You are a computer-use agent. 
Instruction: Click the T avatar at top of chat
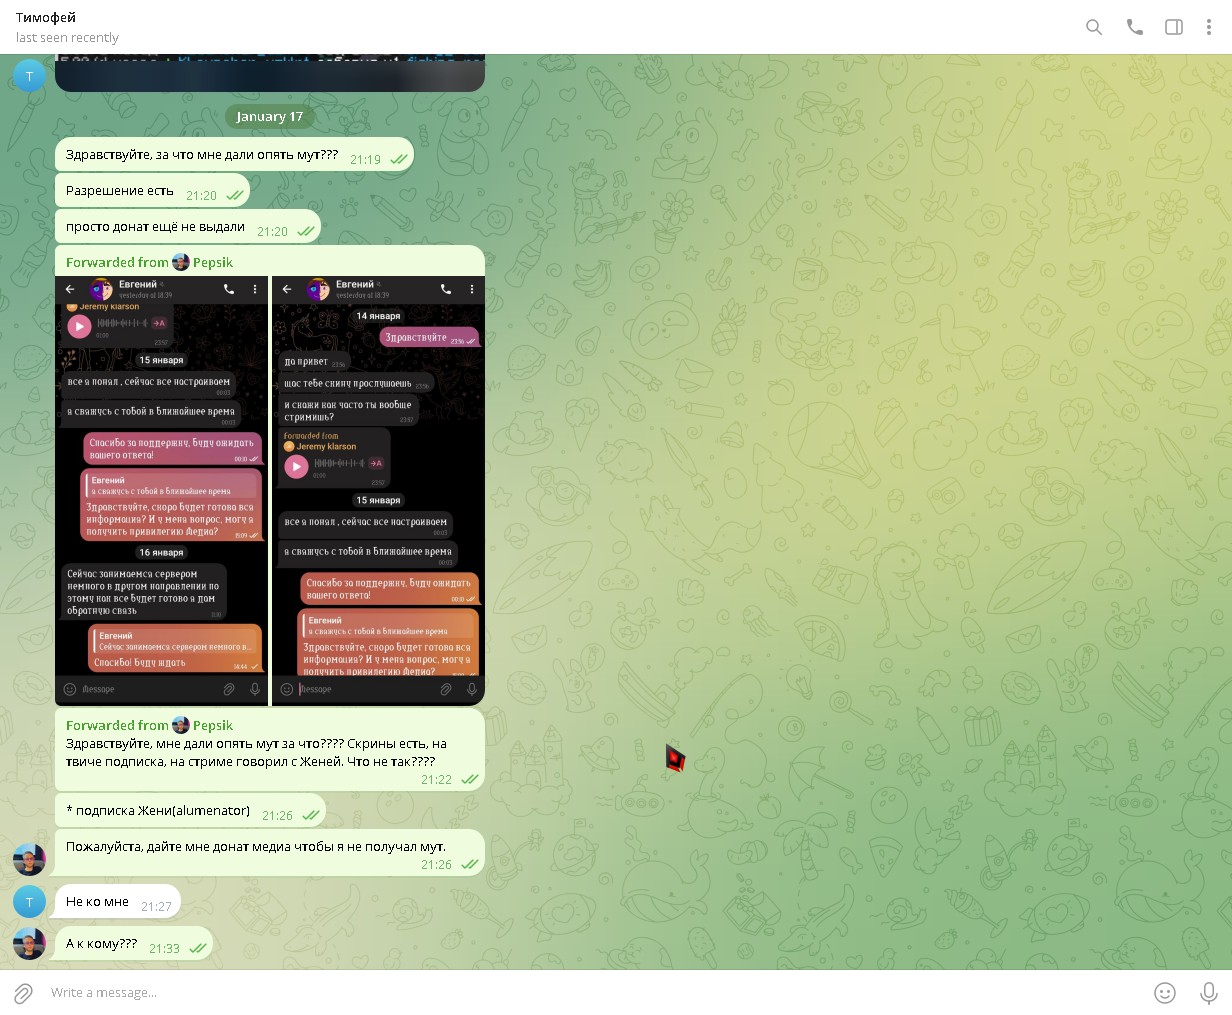point(29,76)
